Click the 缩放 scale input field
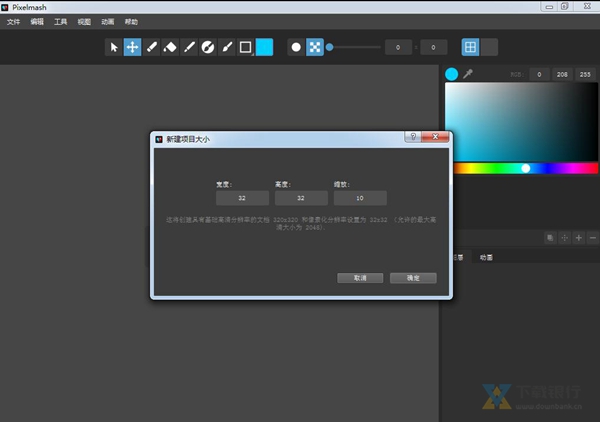This screenshot has height=422, width=600. point(360,198)
